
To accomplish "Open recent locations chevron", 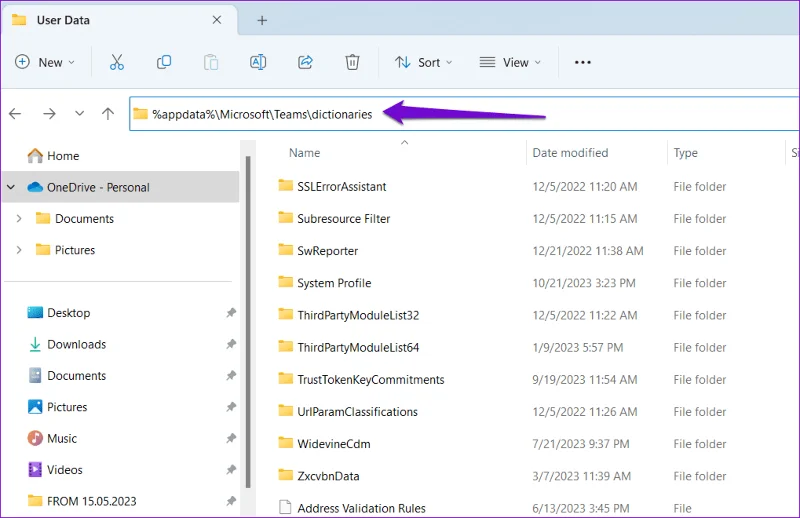I will click(x=79, y=113).
